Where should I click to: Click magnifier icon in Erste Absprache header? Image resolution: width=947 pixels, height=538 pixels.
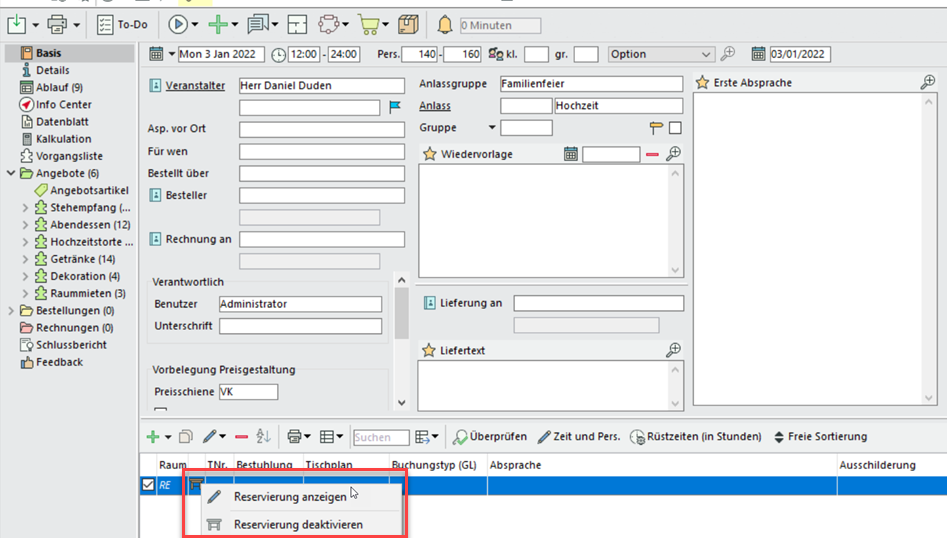pos(927,83)
